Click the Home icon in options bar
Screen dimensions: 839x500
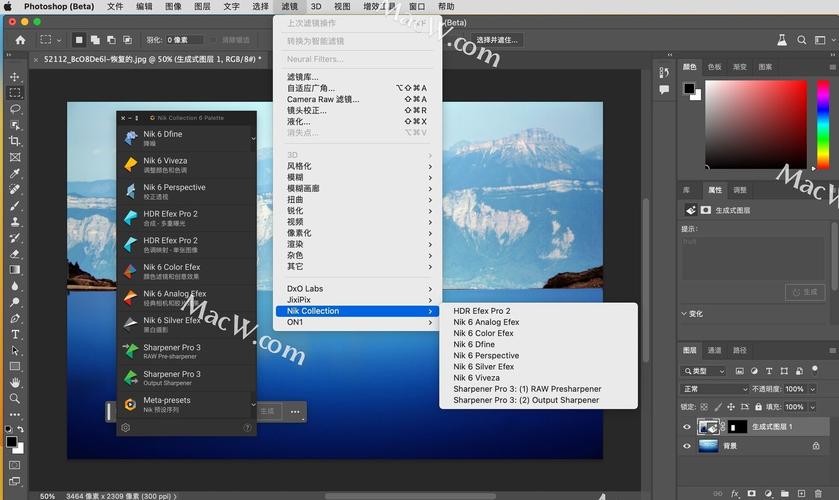(x=20, y=40)
